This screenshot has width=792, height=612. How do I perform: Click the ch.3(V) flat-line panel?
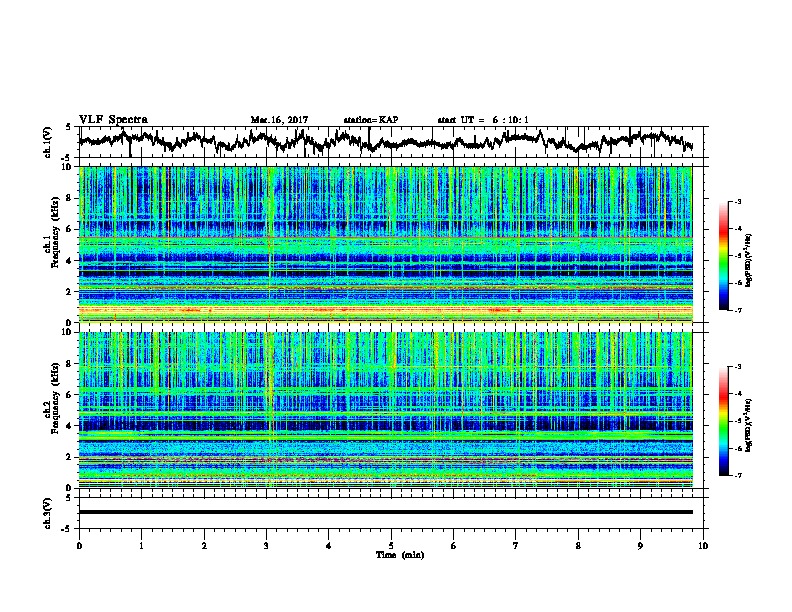[391, 513]
